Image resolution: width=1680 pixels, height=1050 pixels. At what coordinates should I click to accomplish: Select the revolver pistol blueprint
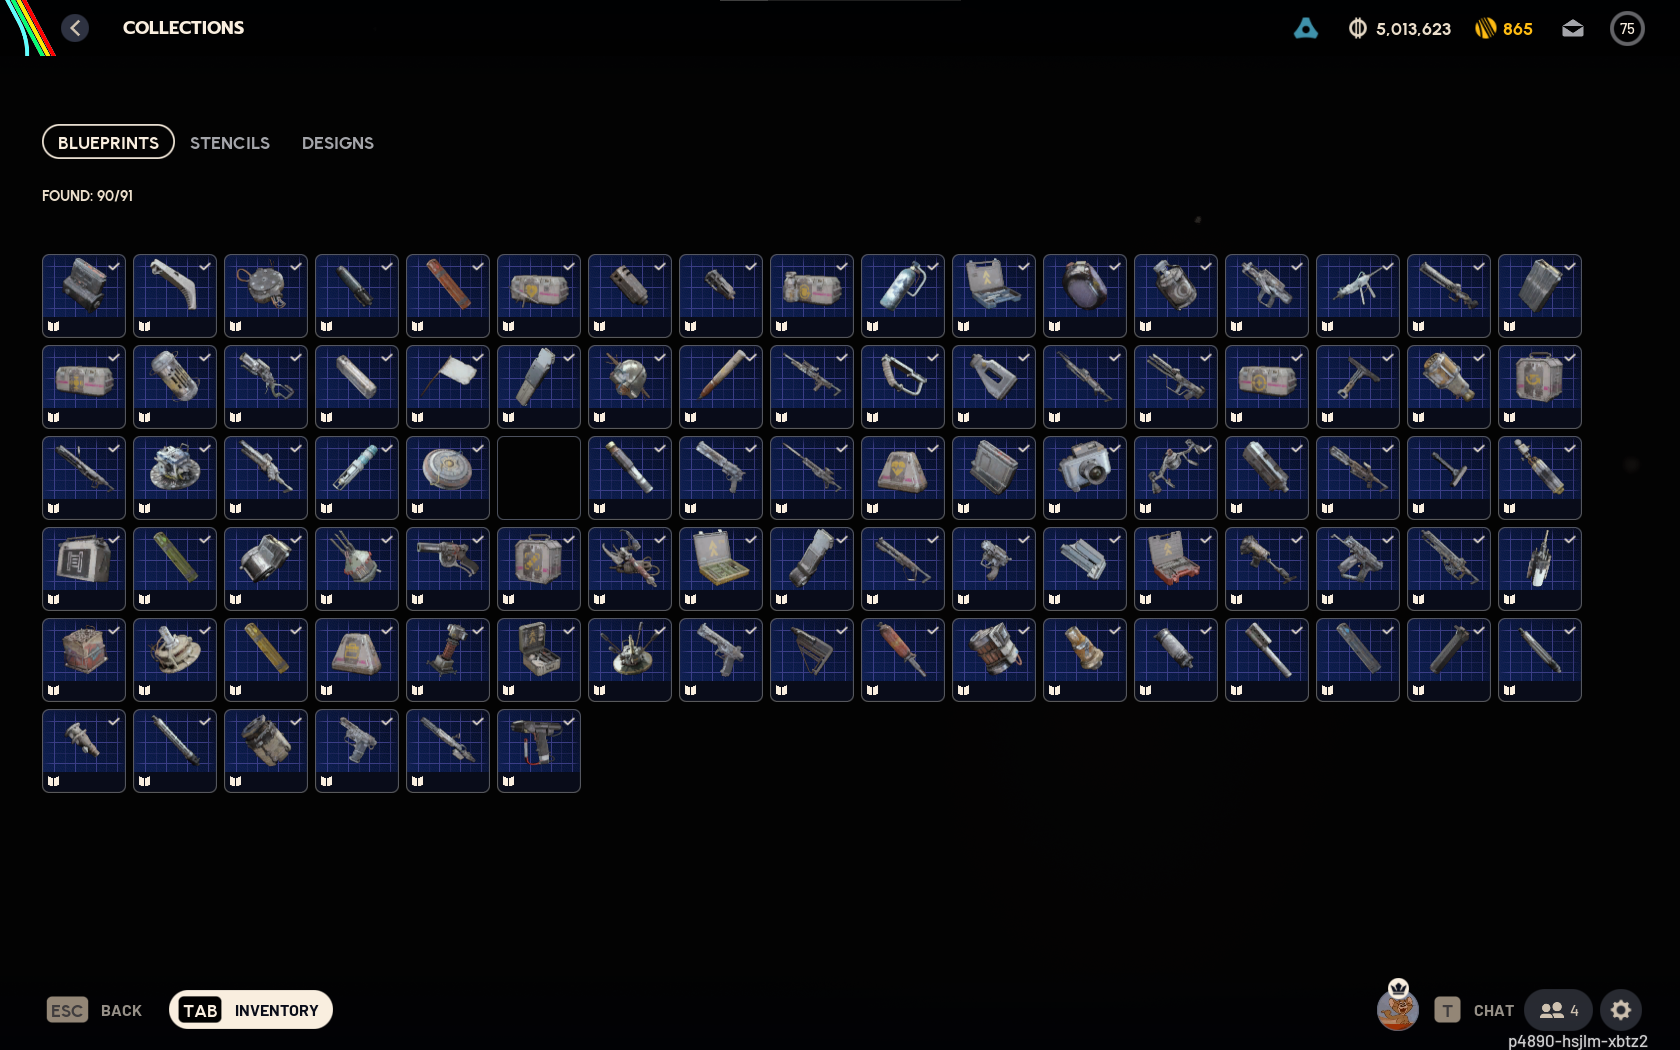[x=448, y=569]
